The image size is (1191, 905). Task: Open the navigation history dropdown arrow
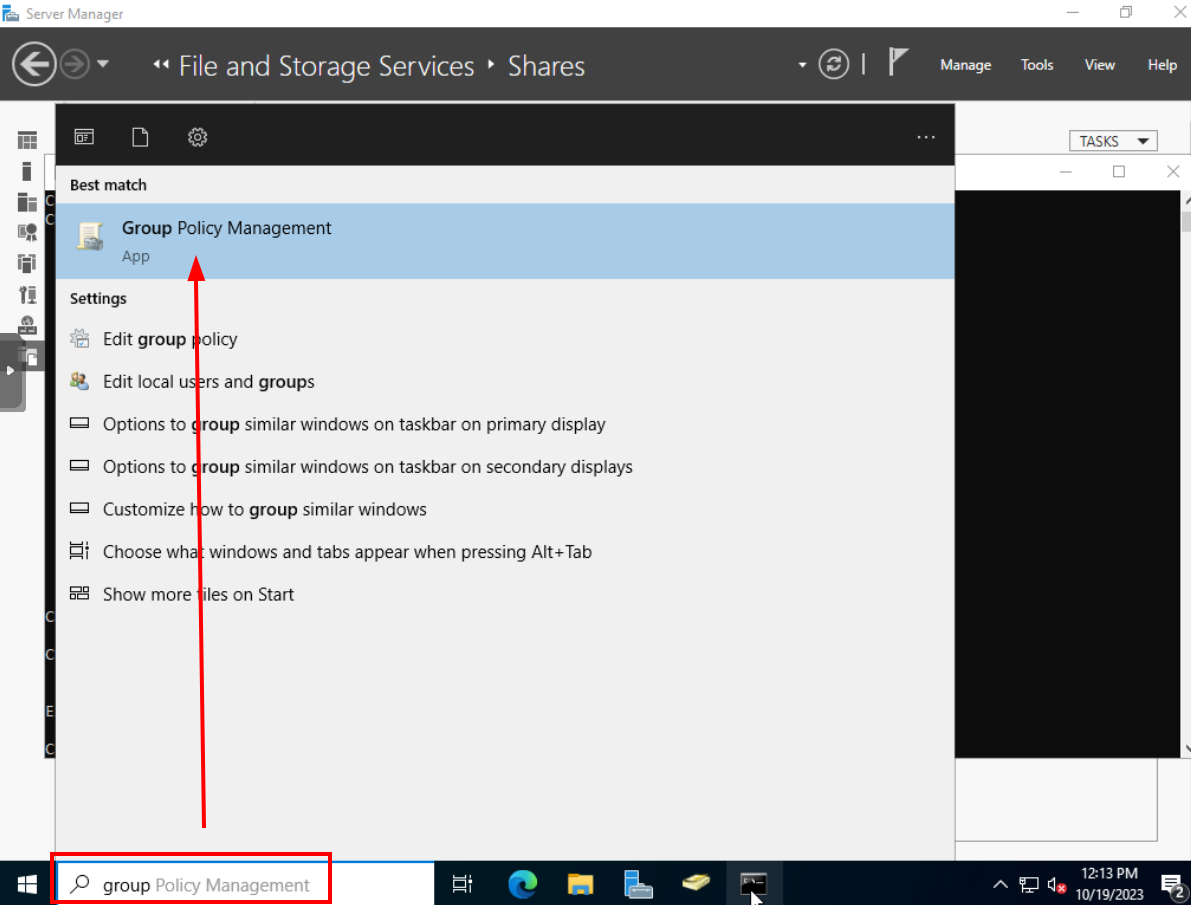(103, 65)
